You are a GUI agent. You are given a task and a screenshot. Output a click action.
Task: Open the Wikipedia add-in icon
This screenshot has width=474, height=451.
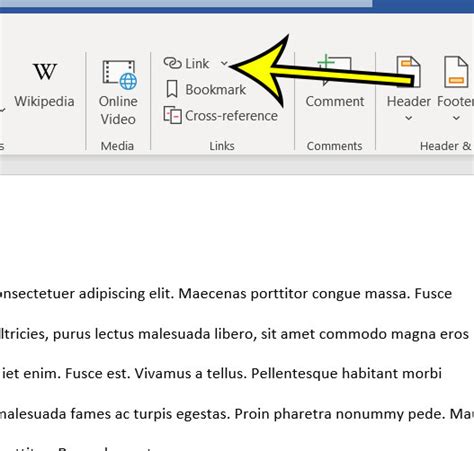pyautogui.click(x=45, y=71)
